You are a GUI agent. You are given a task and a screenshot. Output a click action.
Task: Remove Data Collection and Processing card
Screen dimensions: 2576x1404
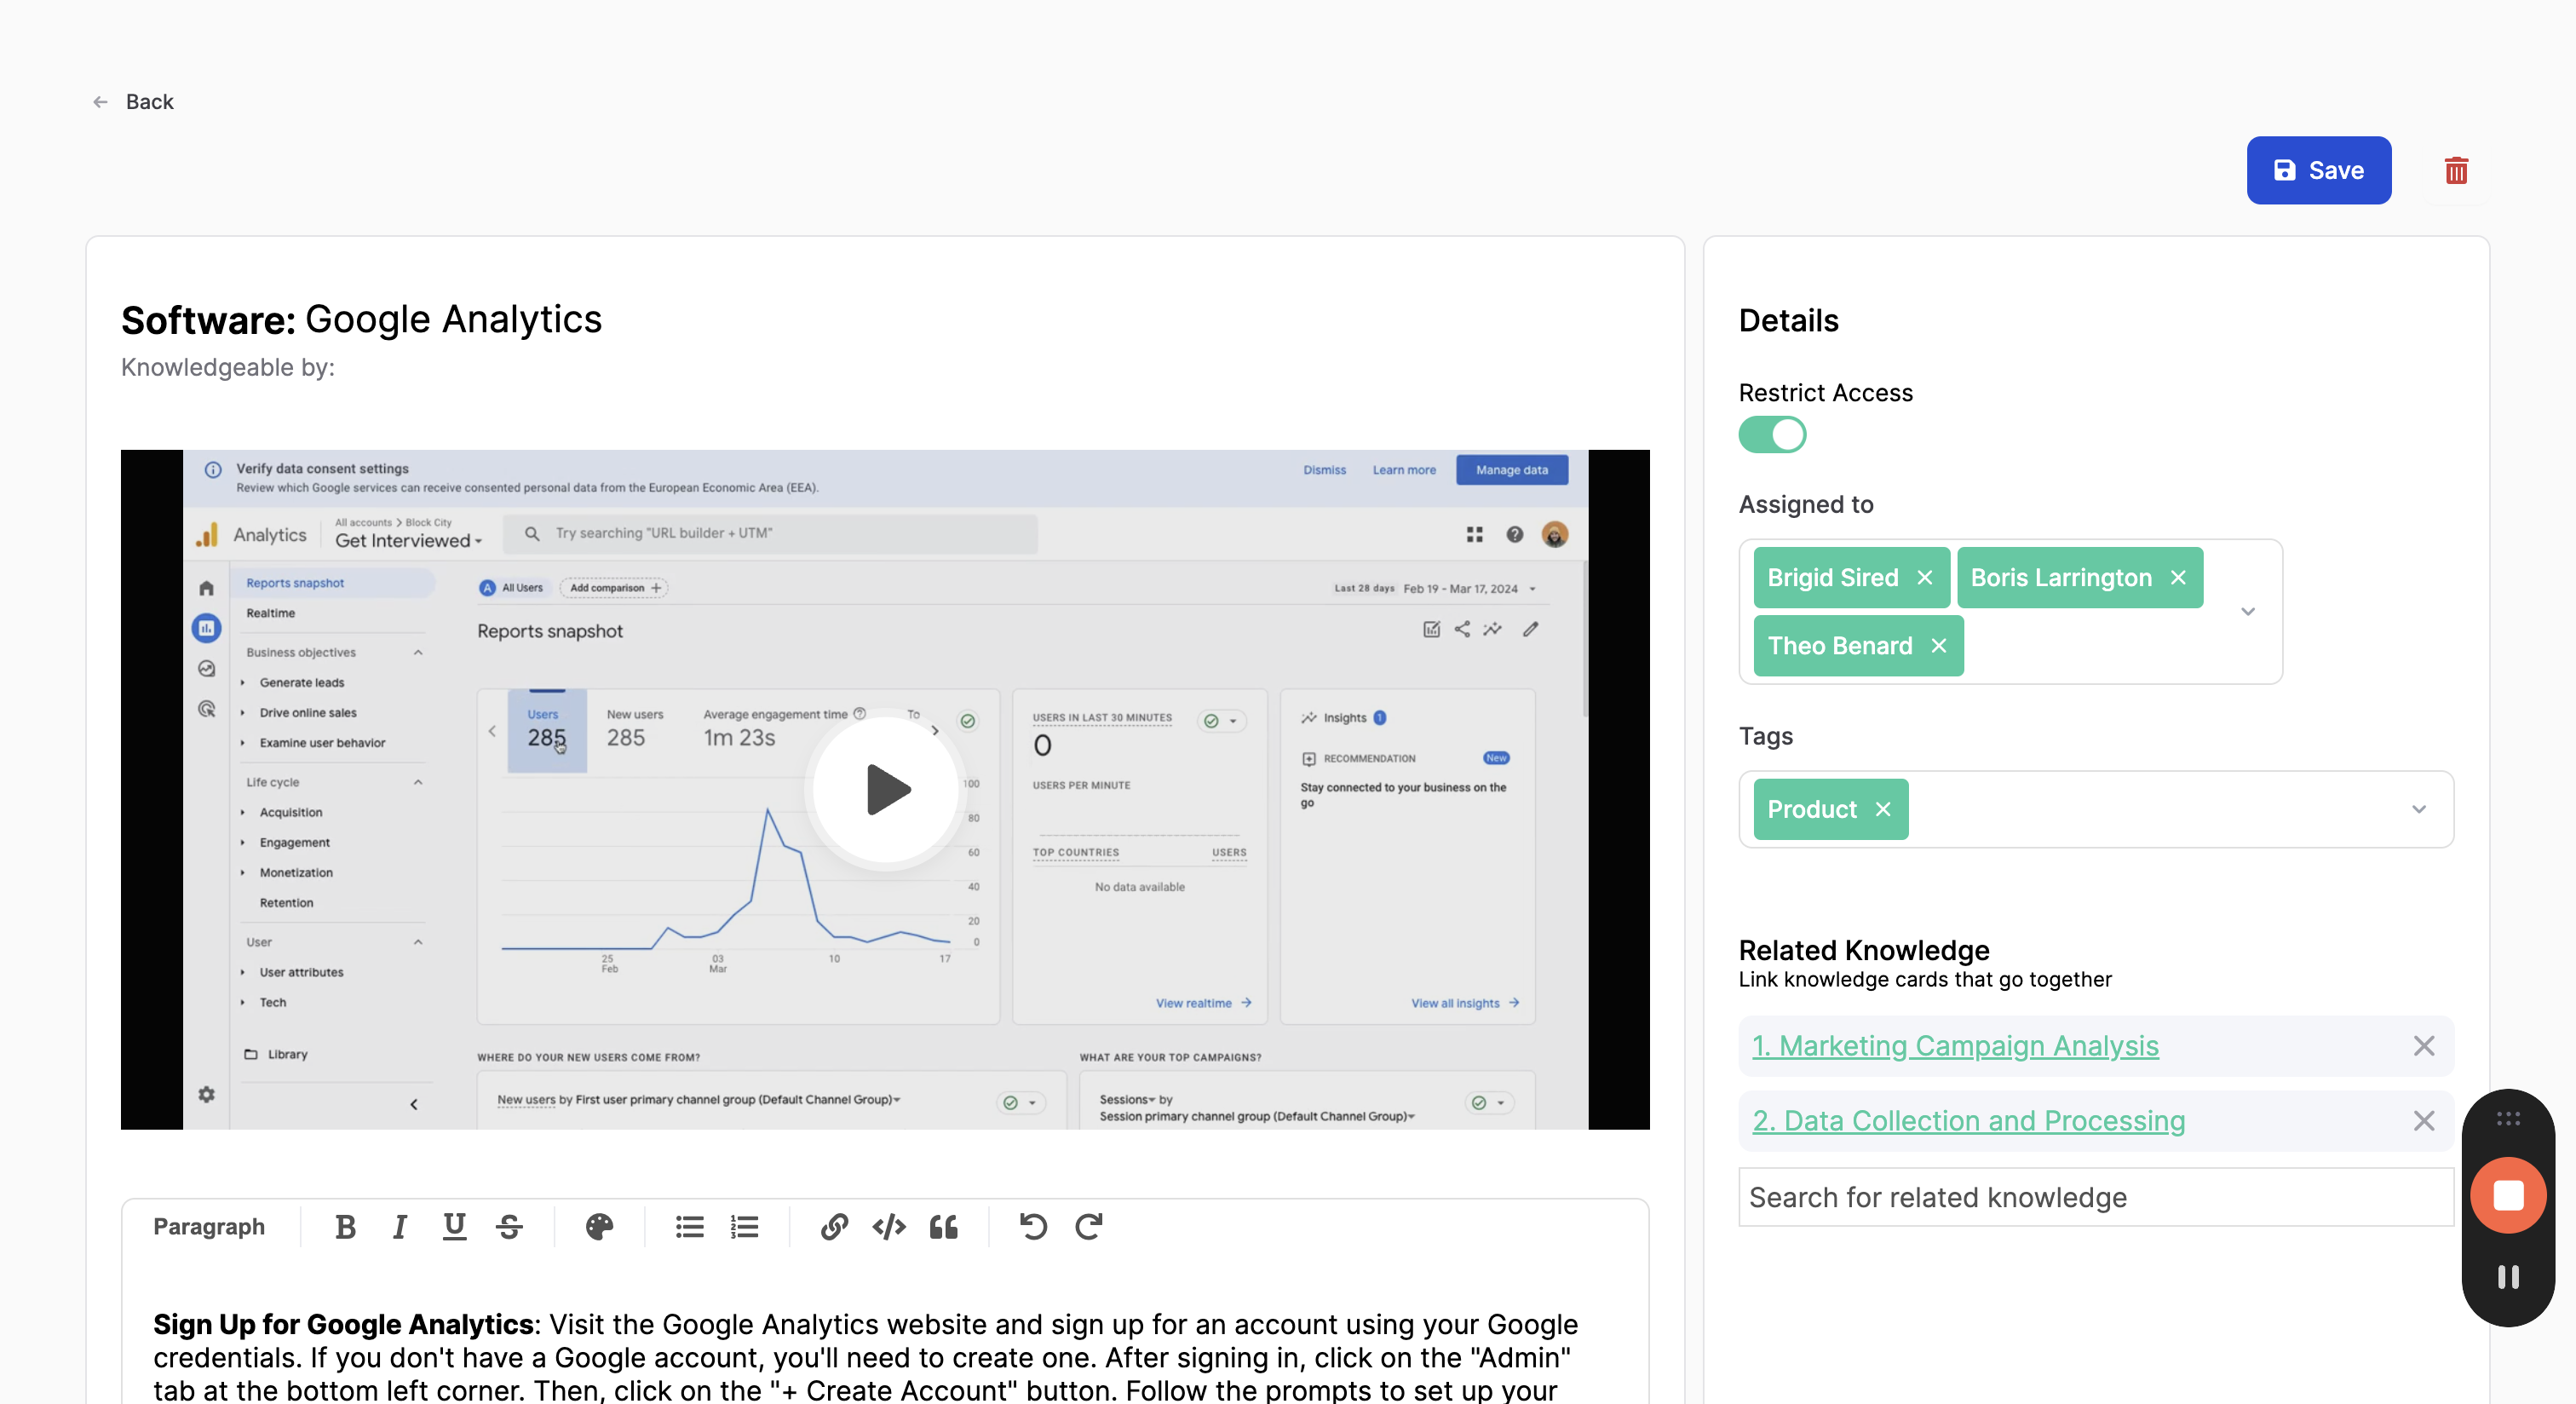point(2424,1121)
